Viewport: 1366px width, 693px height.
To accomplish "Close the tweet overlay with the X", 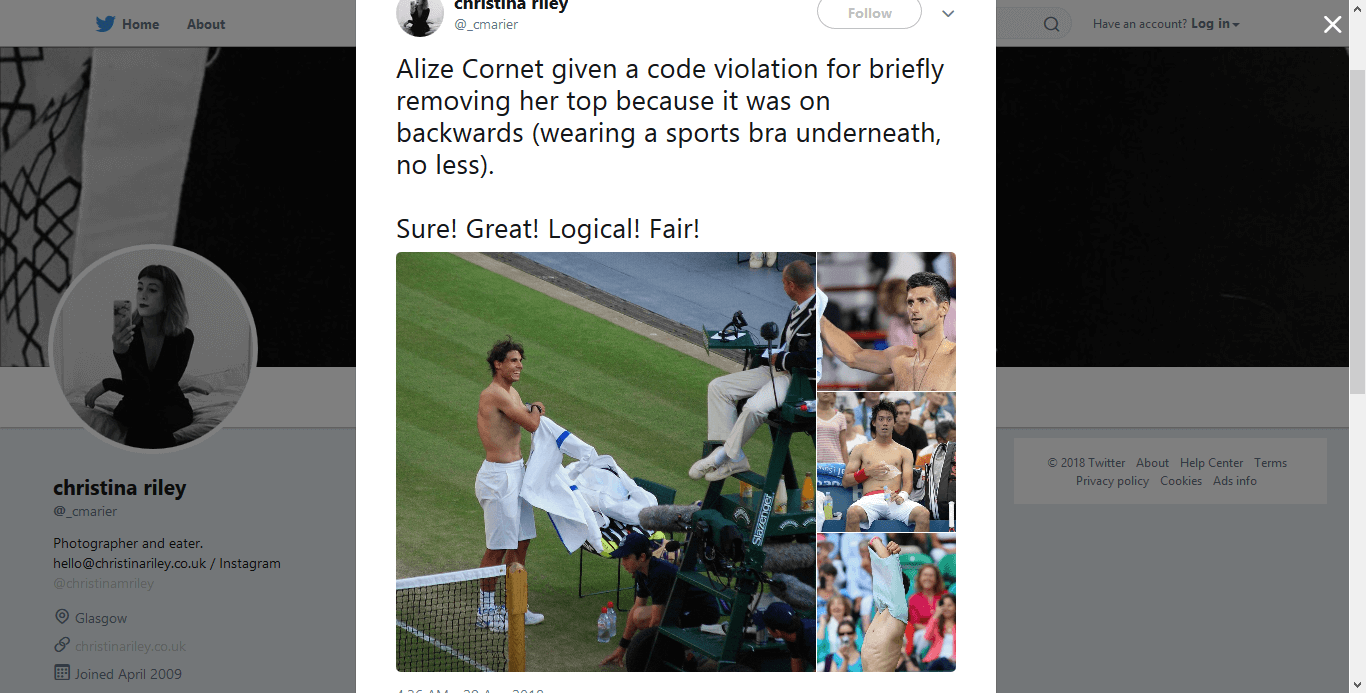I will point(1333,25).
